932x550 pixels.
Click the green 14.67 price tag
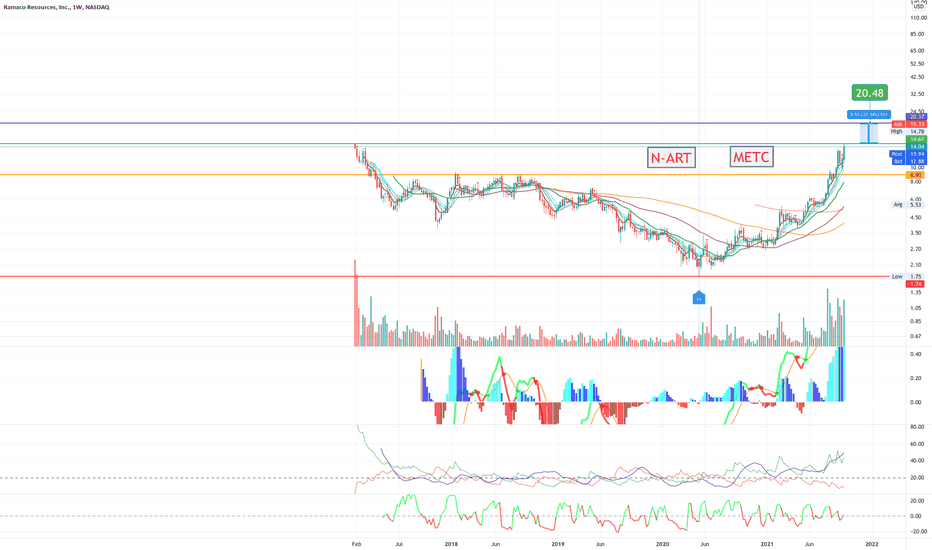pyautogui.click(x=917, y=139)
